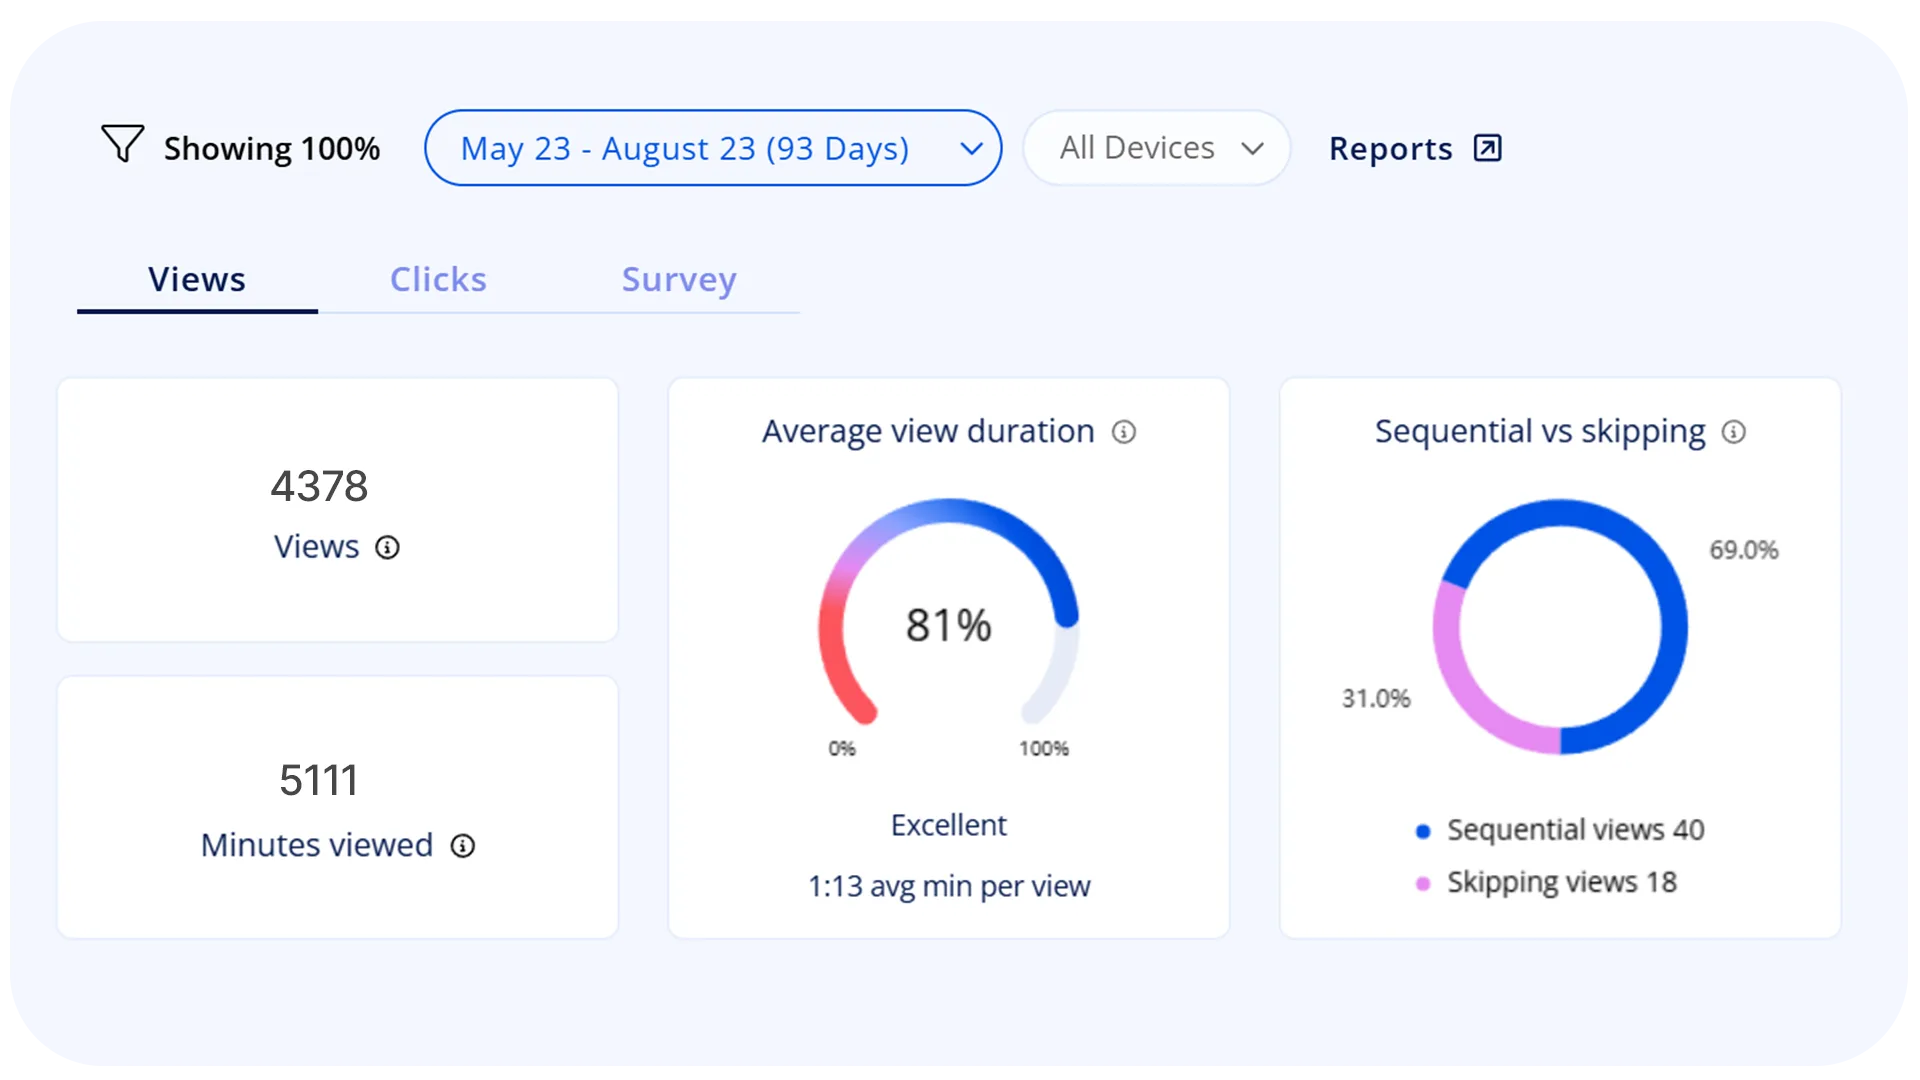Switch to the Clicks tab
The height and width of the screenshot is (1080, 1920).
[x=438, y=280]
